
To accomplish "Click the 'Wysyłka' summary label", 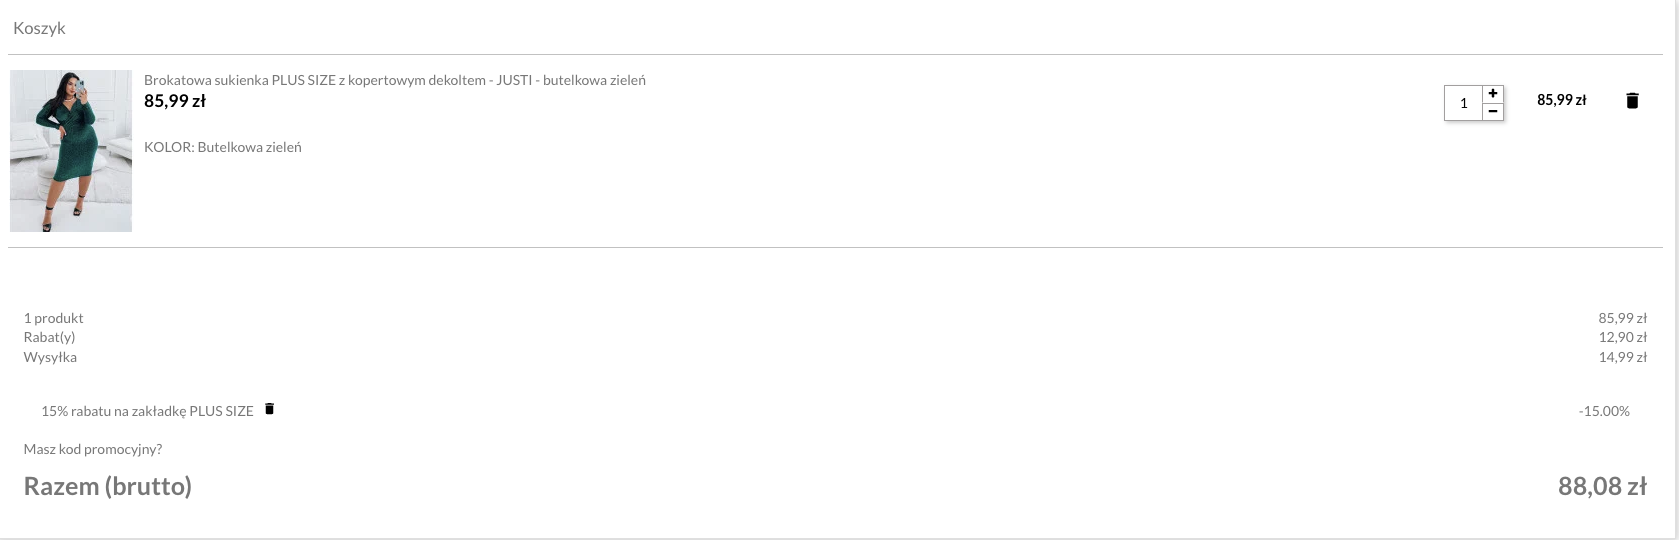I will pos(50,357).
